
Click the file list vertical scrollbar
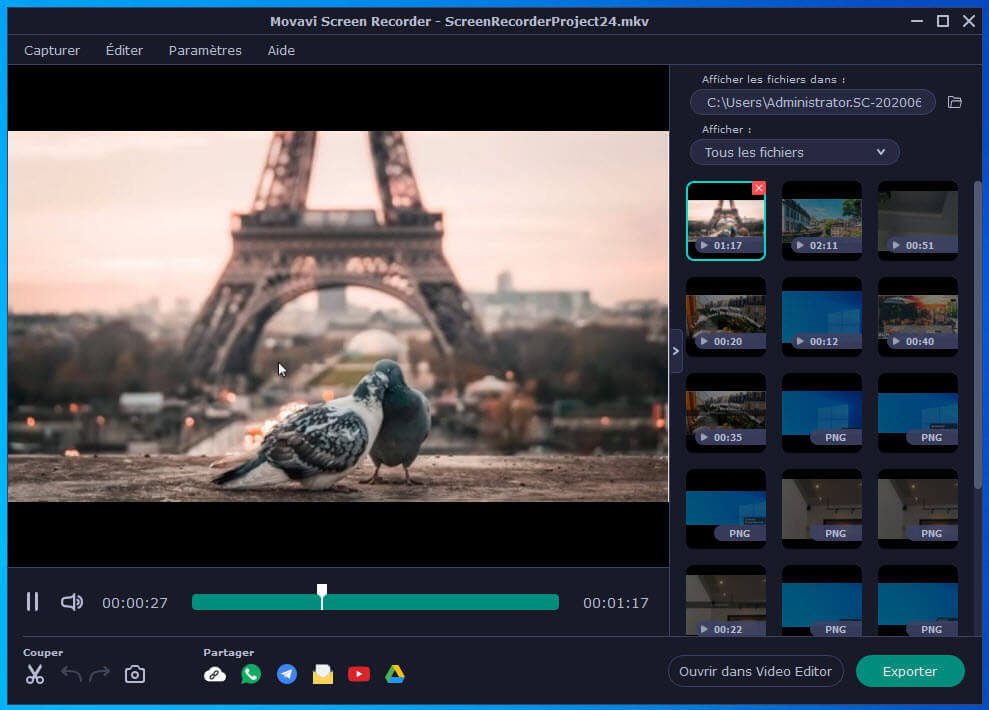pyautogui.click(x=978, y=334)
